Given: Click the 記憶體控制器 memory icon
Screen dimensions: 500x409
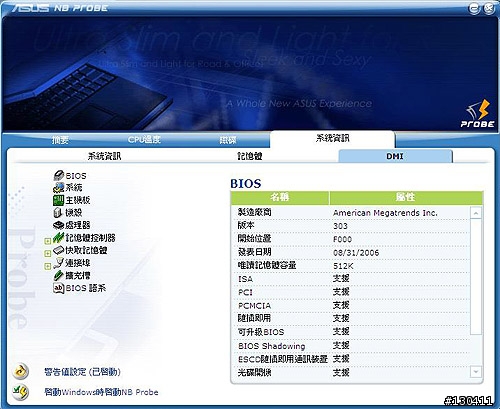Looking at the screenshot, I should (x=58, y=238).
